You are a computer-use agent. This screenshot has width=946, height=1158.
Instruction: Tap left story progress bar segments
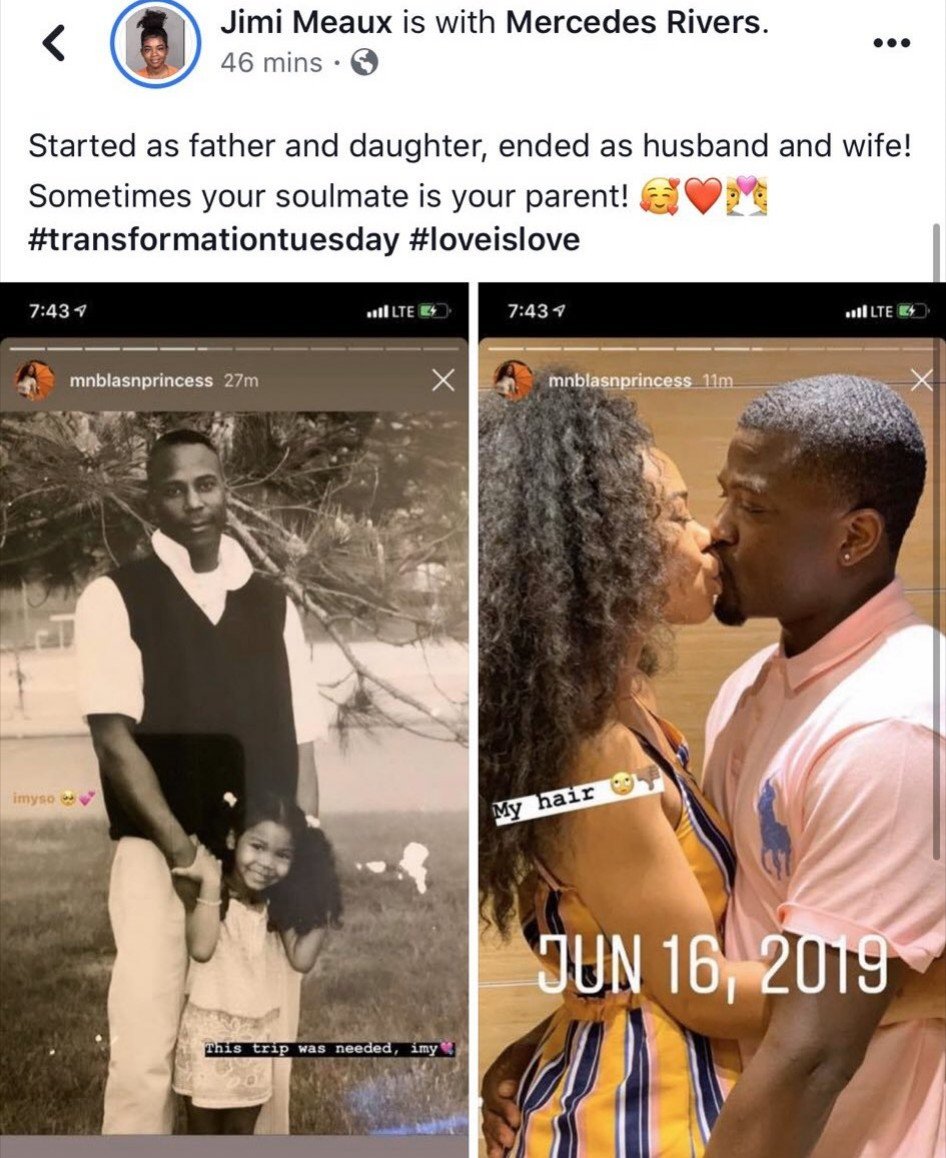coord(234,348)
